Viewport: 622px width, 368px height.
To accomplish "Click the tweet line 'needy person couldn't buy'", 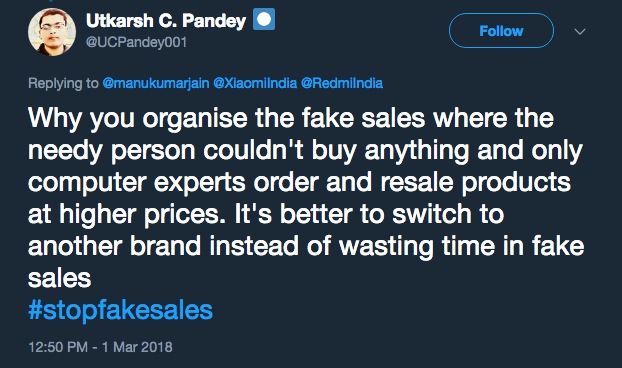I will point(192,151).
